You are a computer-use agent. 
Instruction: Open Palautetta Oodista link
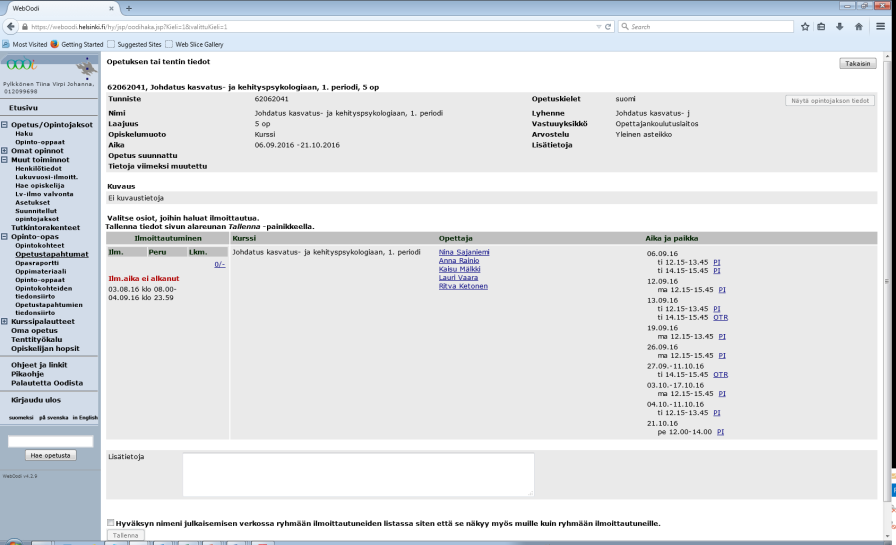(47, 383)
